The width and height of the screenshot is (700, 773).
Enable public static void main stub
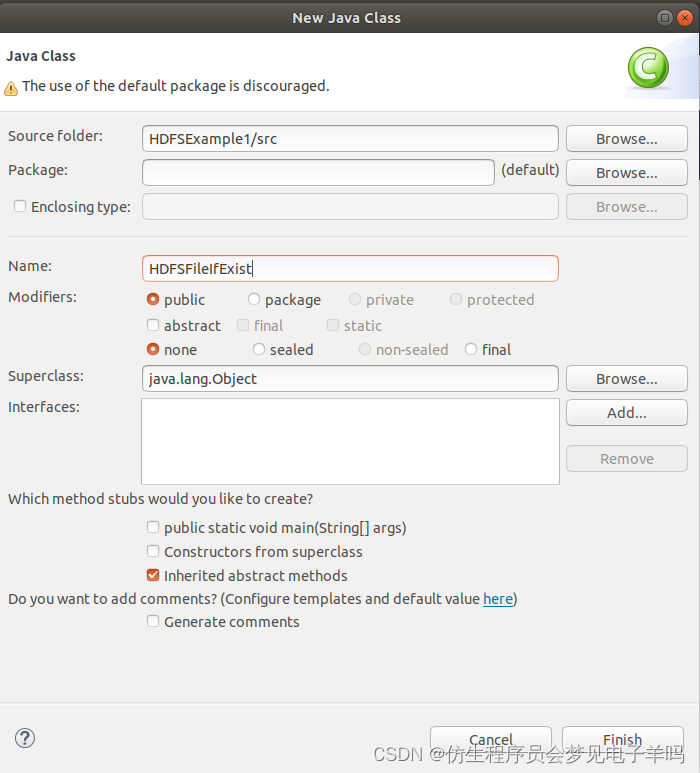point(153,527)
